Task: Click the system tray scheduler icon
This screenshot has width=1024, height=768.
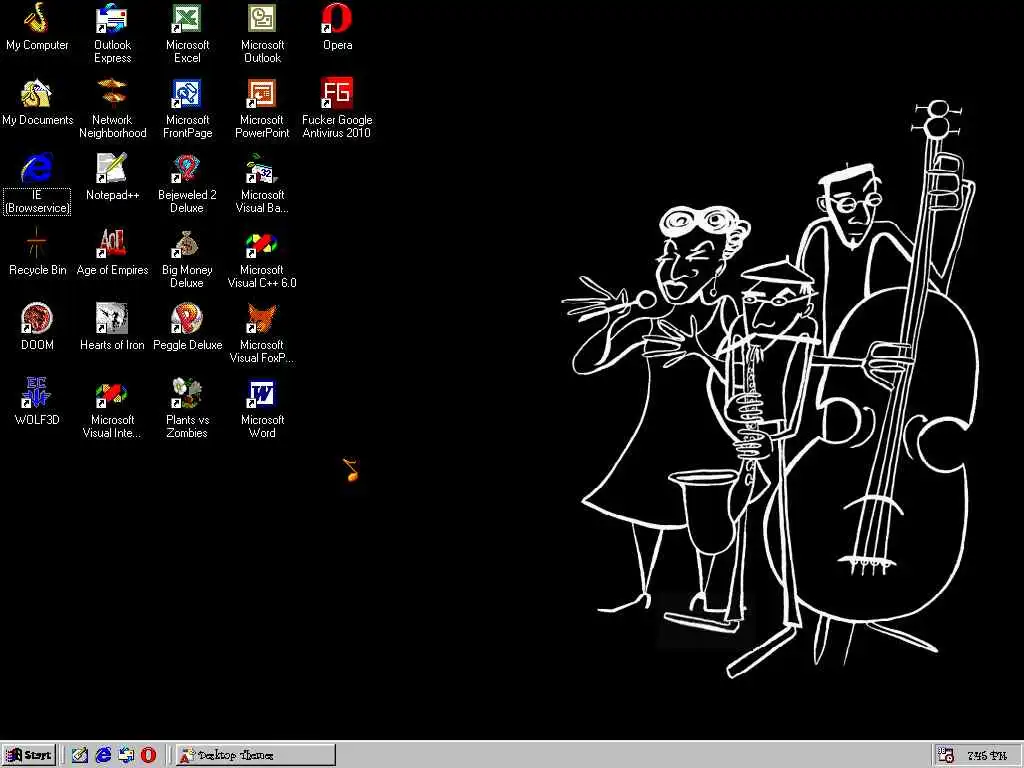Action: point(946,755)
